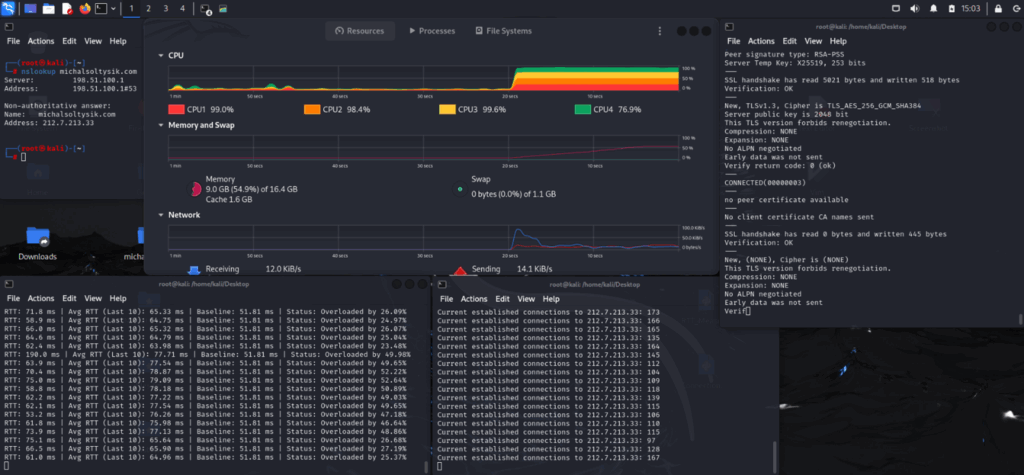Click the blue Receiving arrow icon
Screen dimensions: 1024x475
tap(193, 269)
